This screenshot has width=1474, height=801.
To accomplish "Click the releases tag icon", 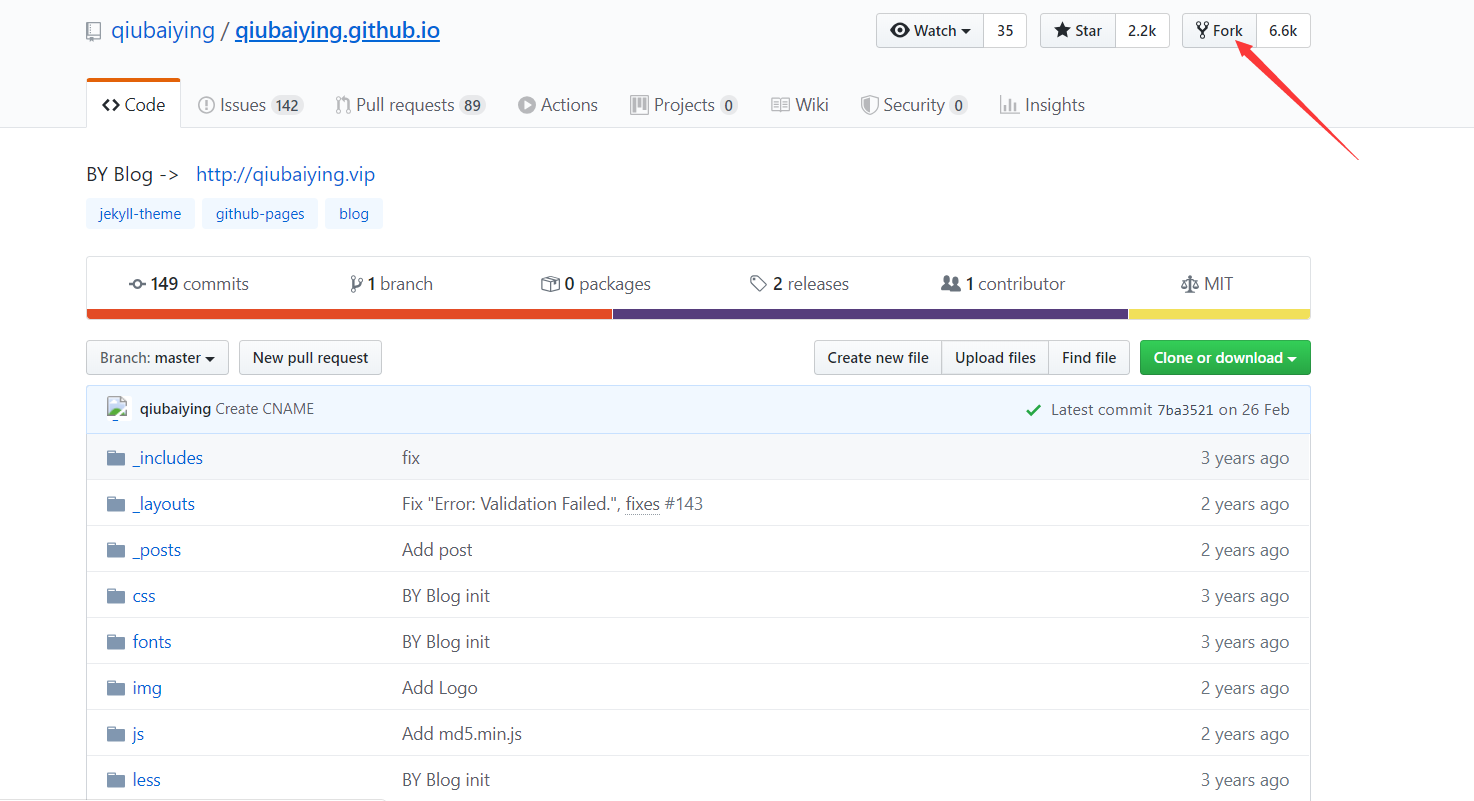I will click(759, 284).
